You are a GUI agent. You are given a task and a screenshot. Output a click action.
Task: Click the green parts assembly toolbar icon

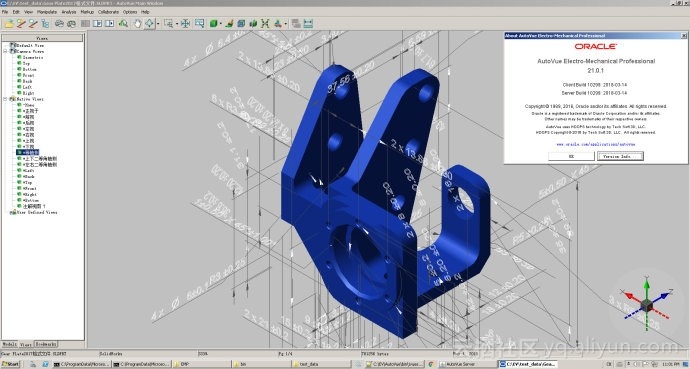tap(253, 24)
